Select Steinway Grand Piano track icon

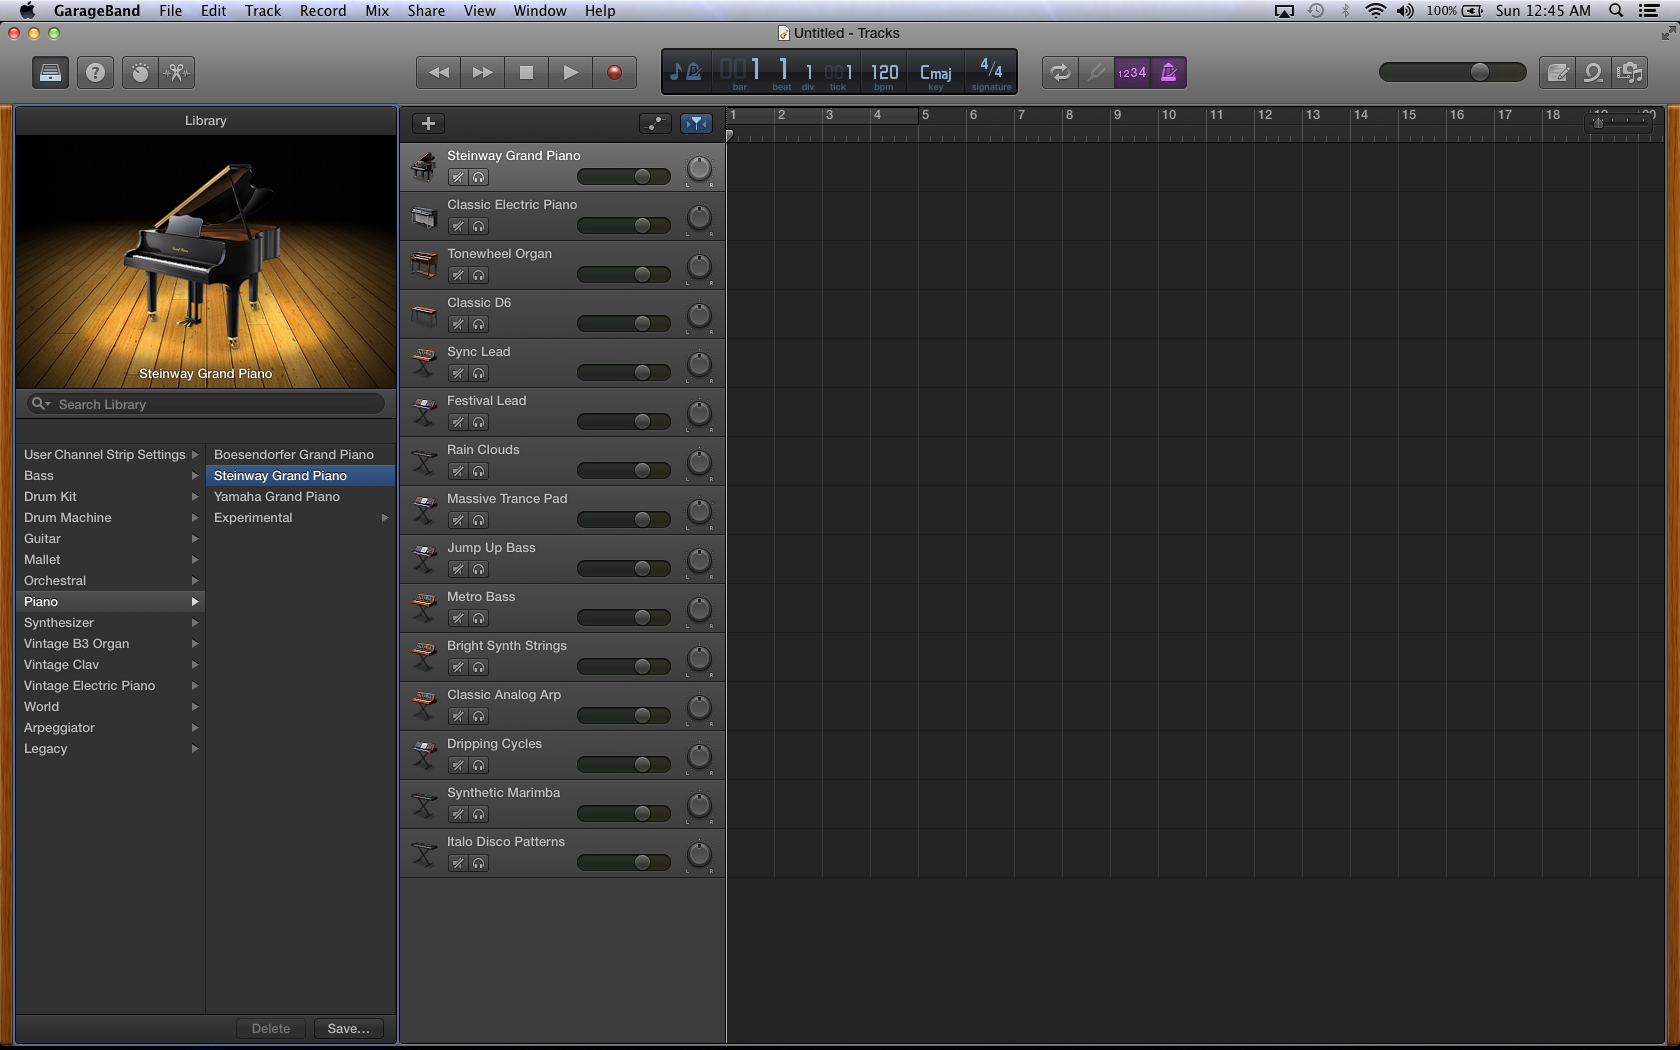point(424,167)
